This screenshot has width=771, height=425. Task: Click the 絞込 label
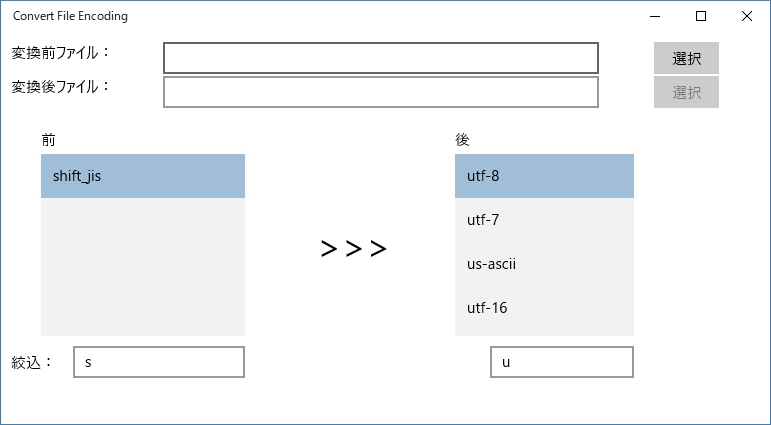31,363
